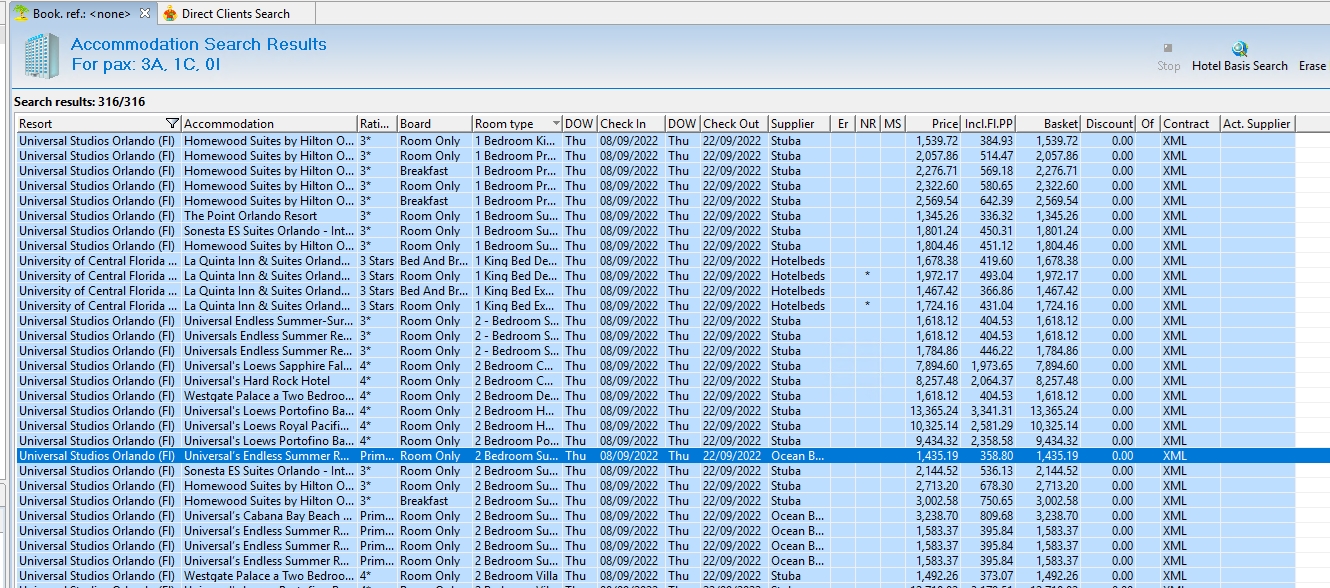This screenshot has width=1330, height=588.
Task: Click the Hotel Basis Search globe icon
Action: (x=1239, y=48)
